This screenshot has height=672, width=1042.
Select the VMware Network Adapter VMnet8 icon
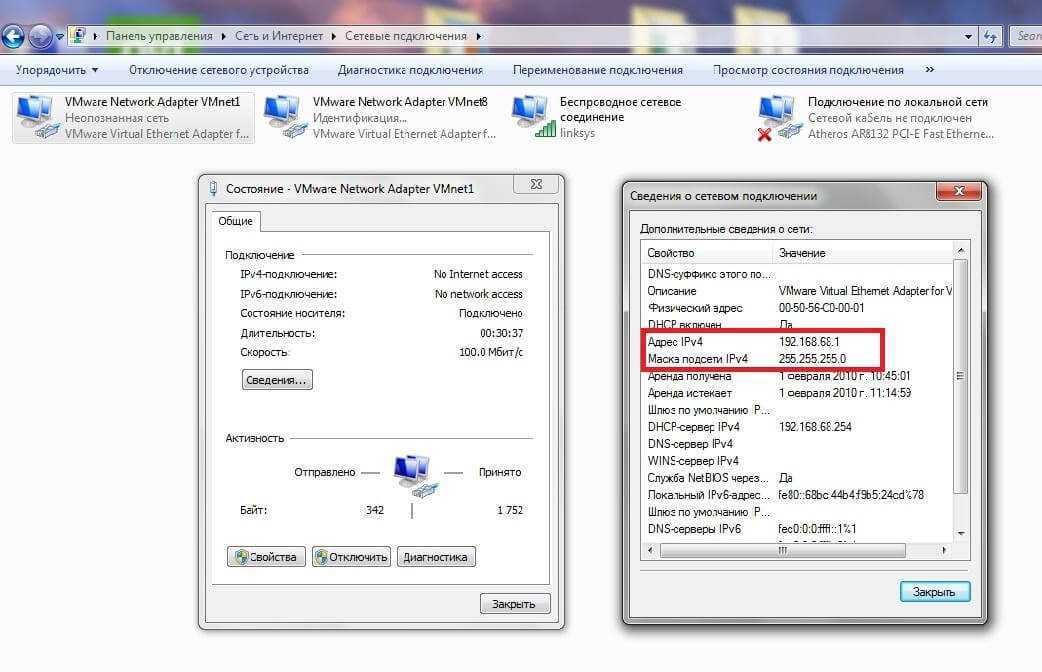(x=285, y=117)
